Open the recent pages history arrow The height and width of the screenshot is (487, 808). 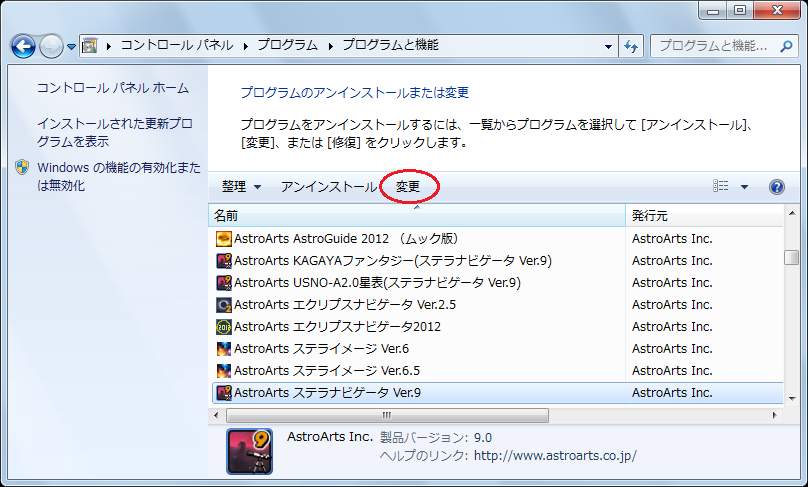coord(72,47)
